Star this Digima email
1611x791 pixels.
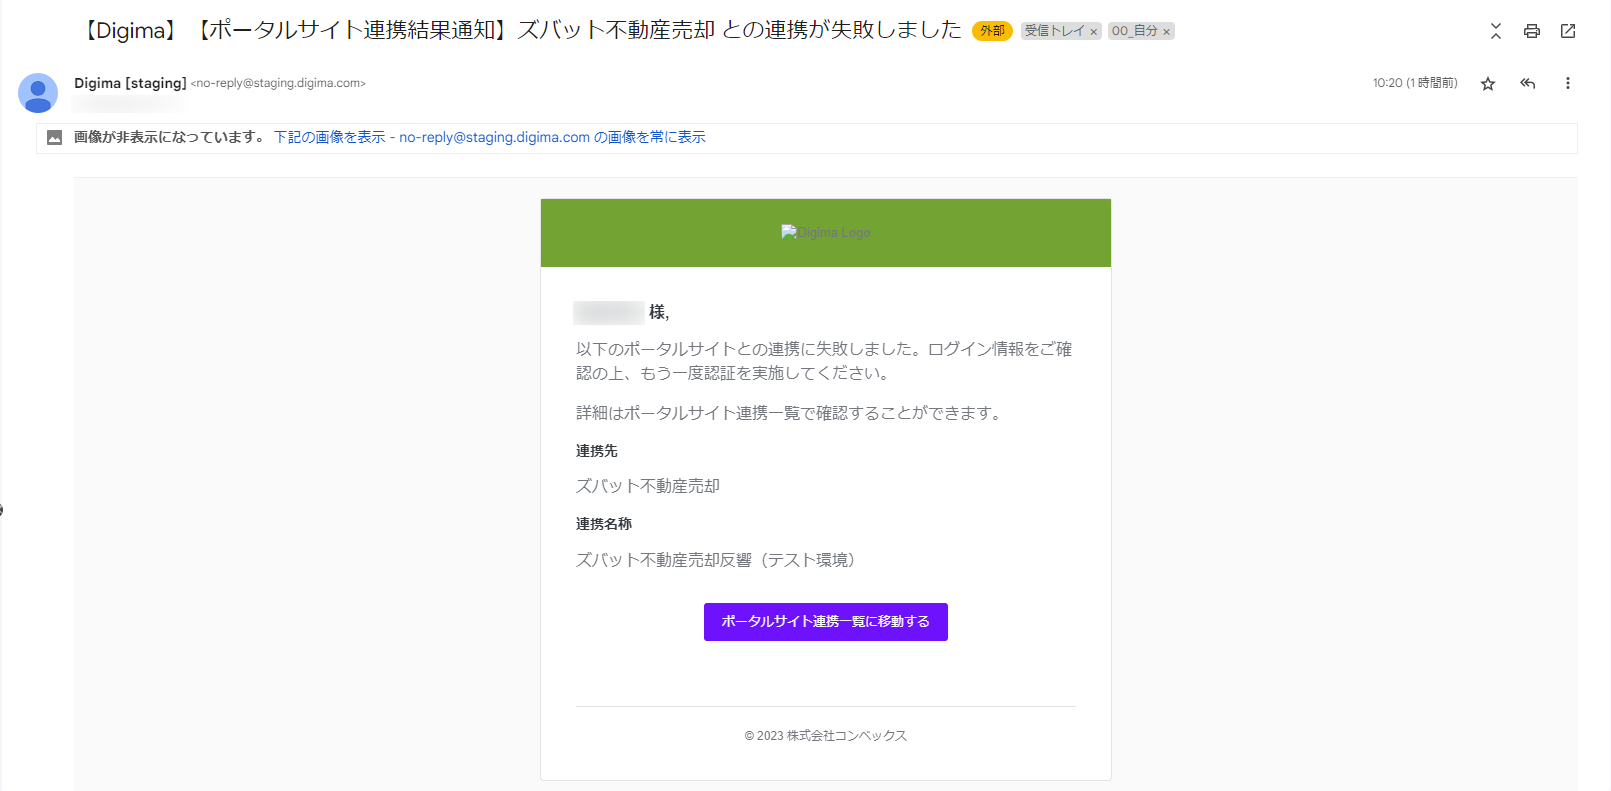coord(1487,84)
